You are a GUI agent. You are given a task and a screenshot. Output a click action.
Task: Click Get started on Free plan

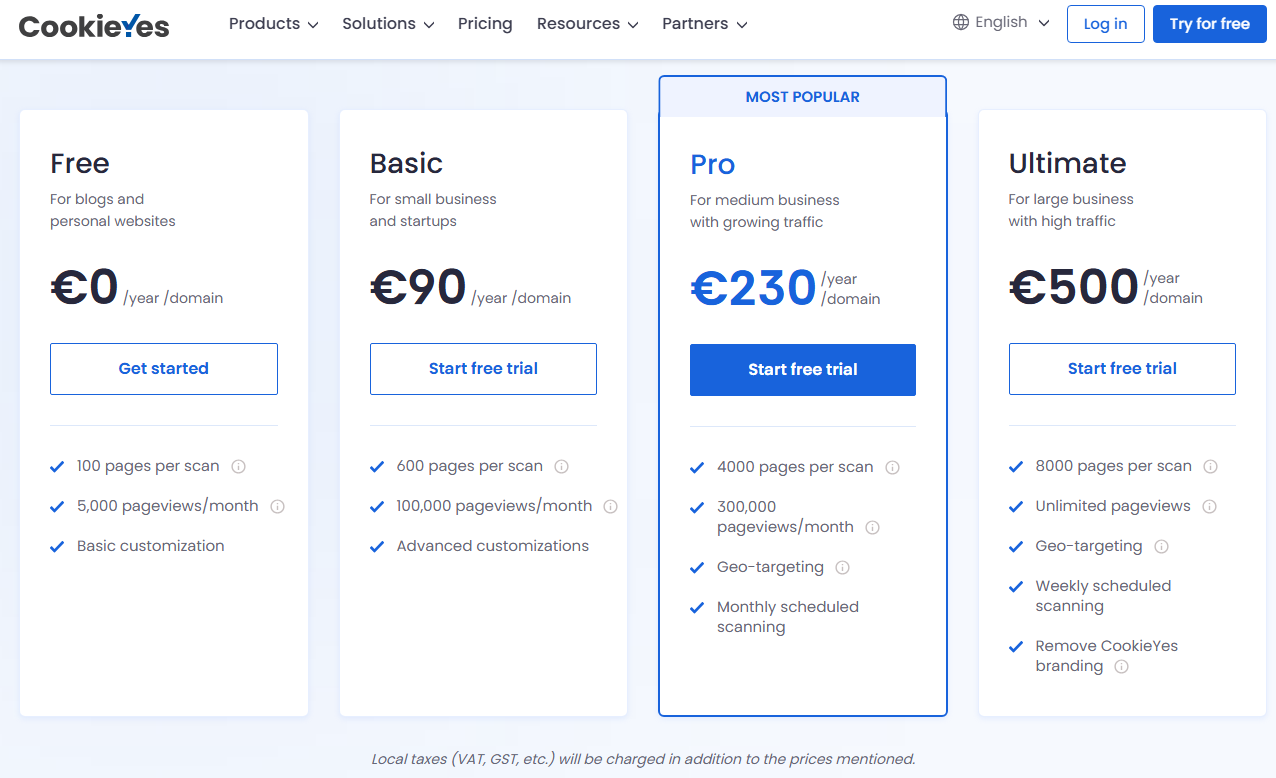[164, 369]
